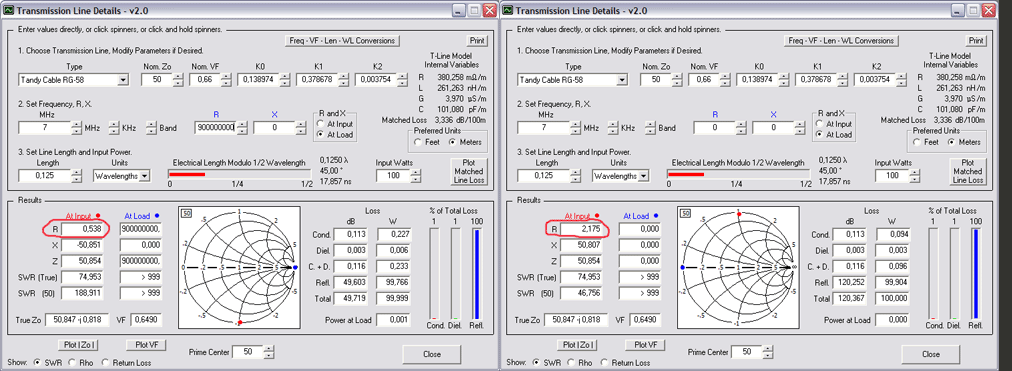Adjust R value spinner in right window

coord(740,128)
